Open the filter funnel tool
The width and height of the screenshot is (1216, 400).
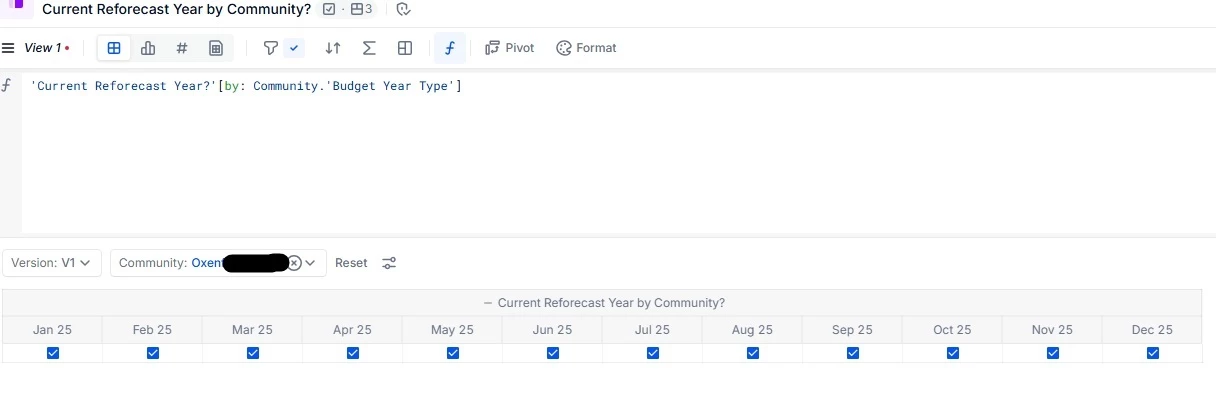270,48
